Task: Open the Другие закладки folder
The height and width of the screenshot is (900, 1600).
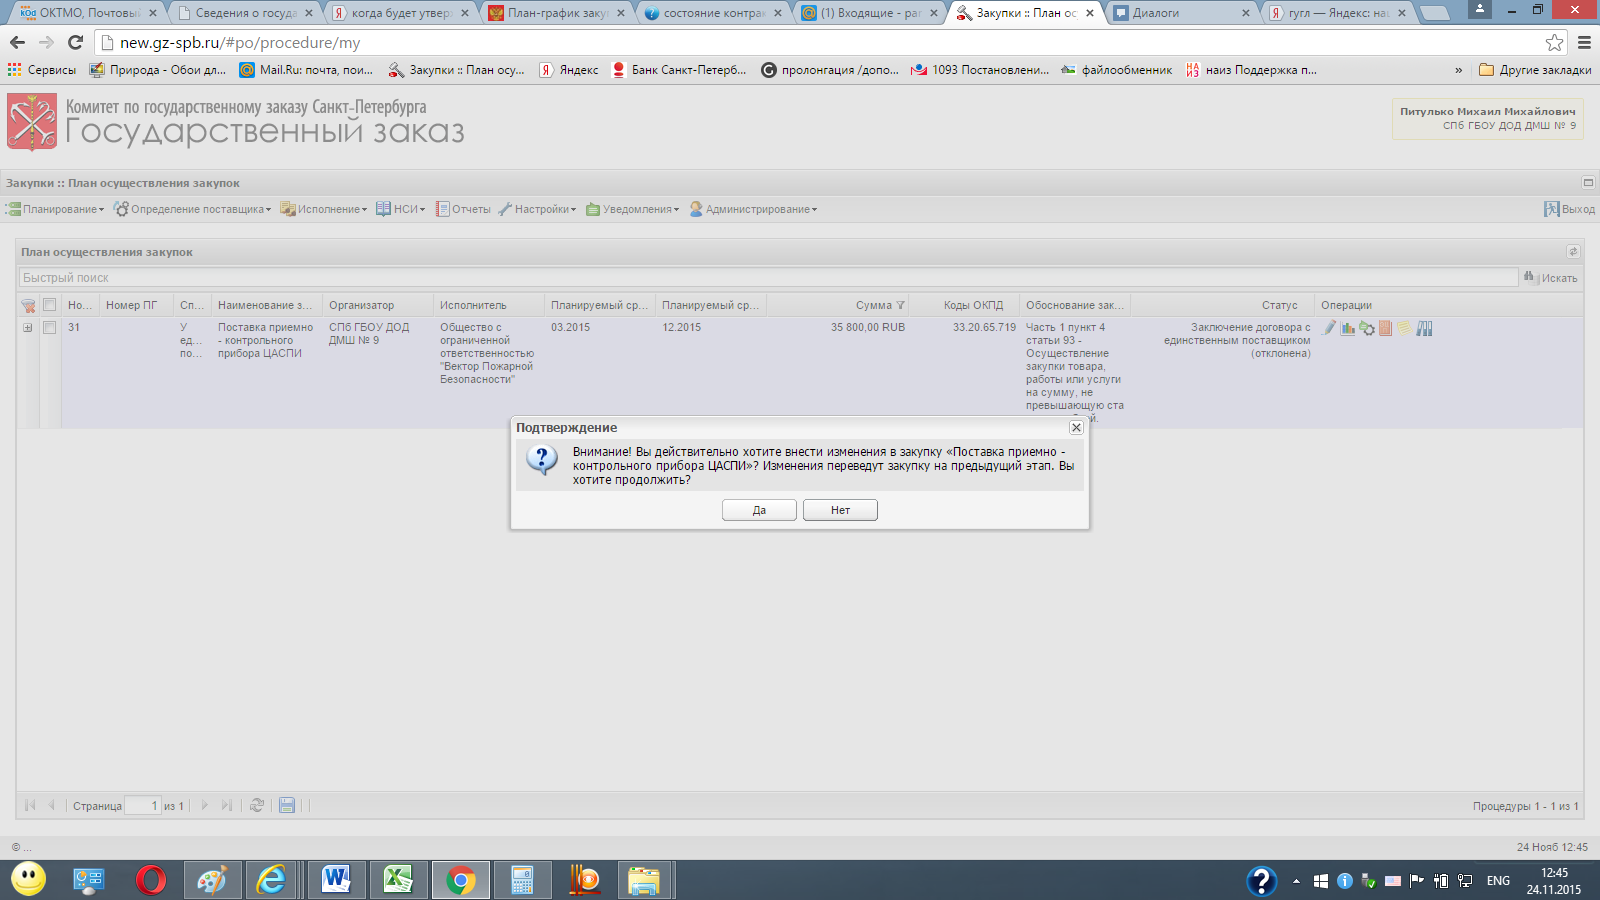Action: coord(1535,70)
